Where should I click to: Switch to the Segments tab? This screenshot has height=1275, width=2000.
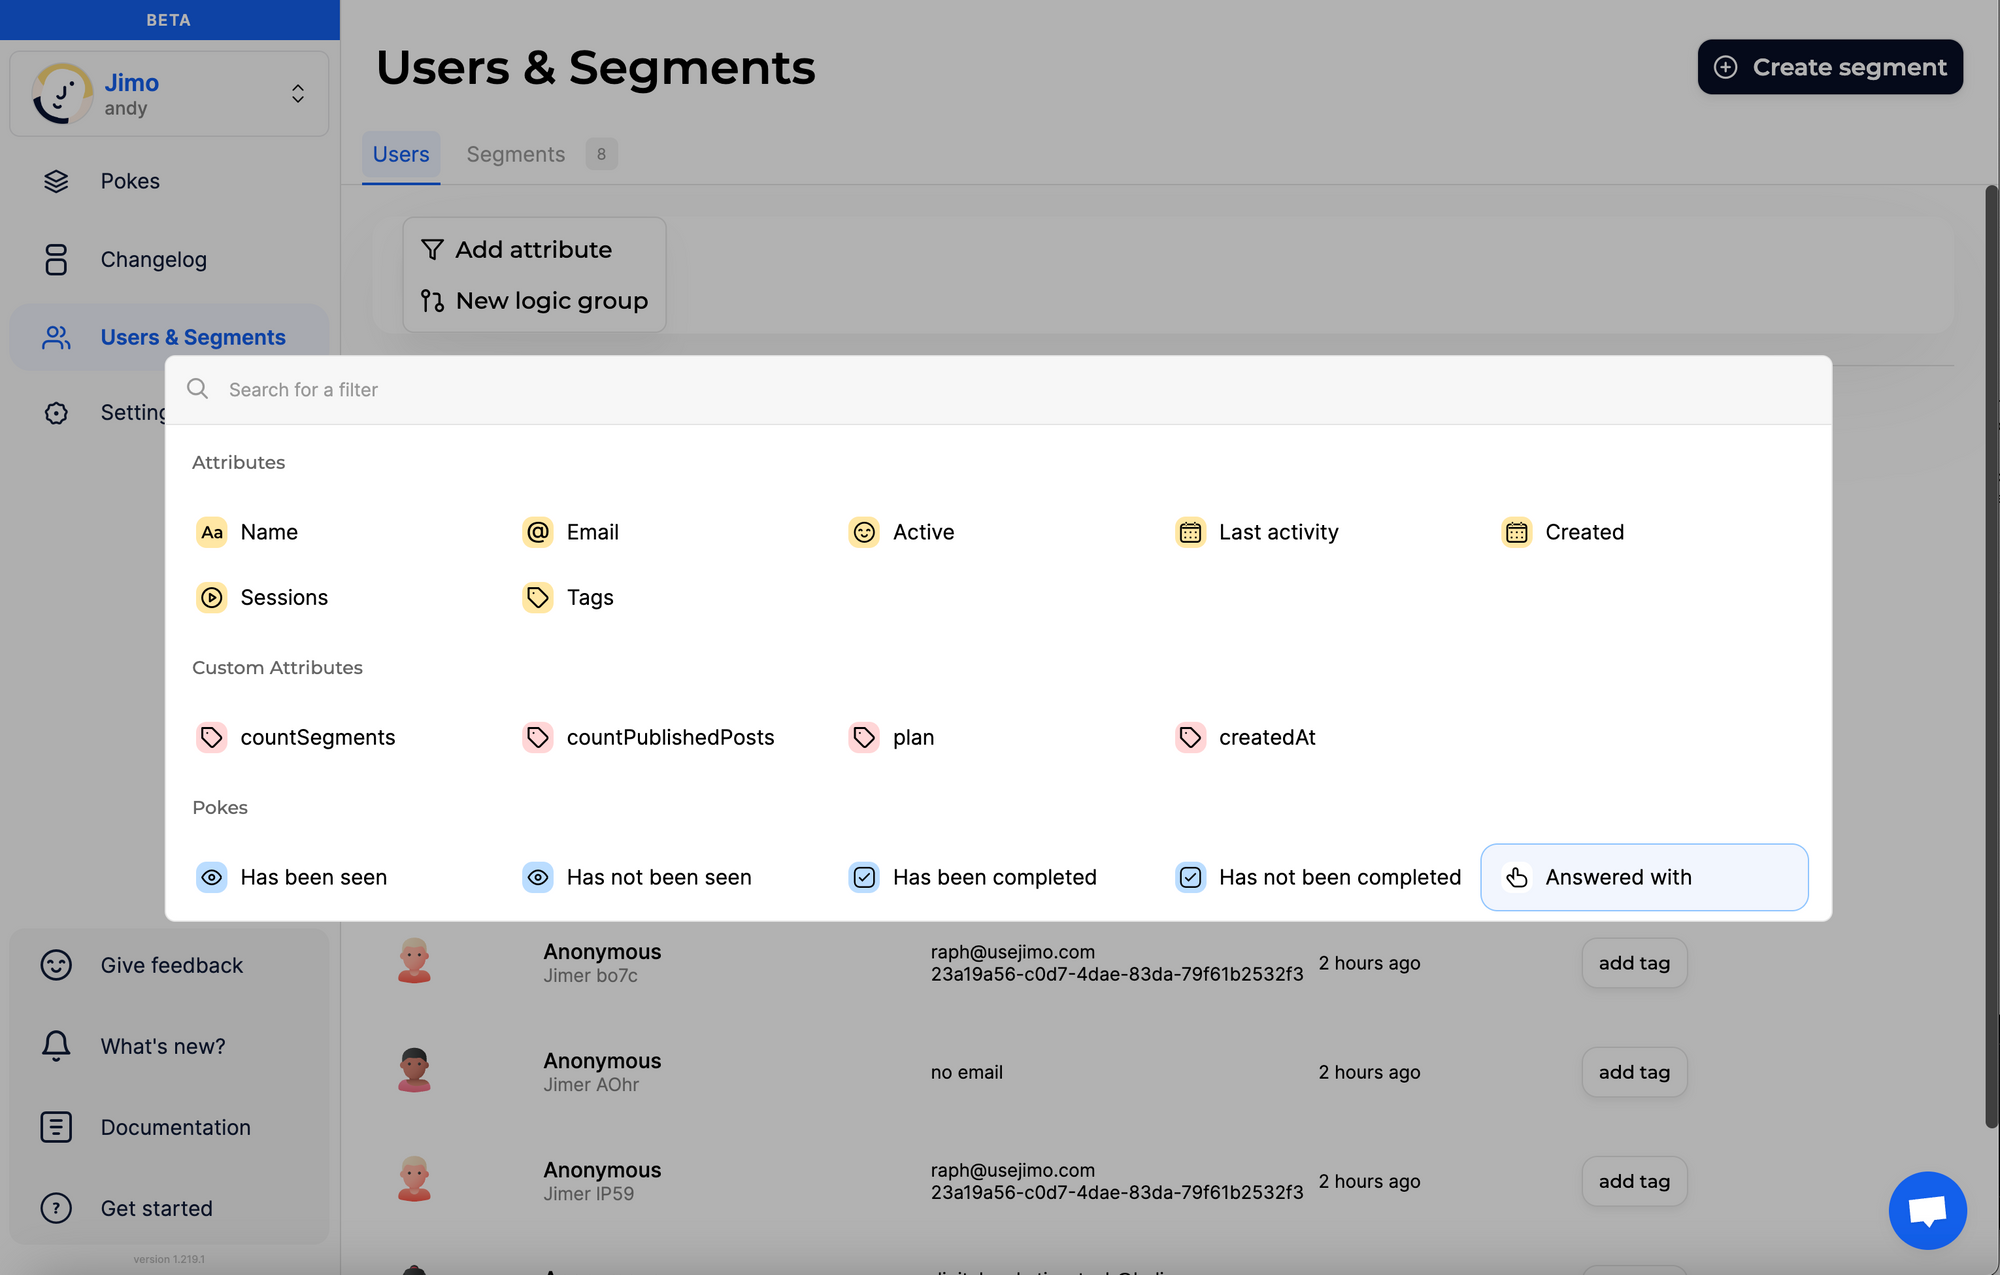516,155
